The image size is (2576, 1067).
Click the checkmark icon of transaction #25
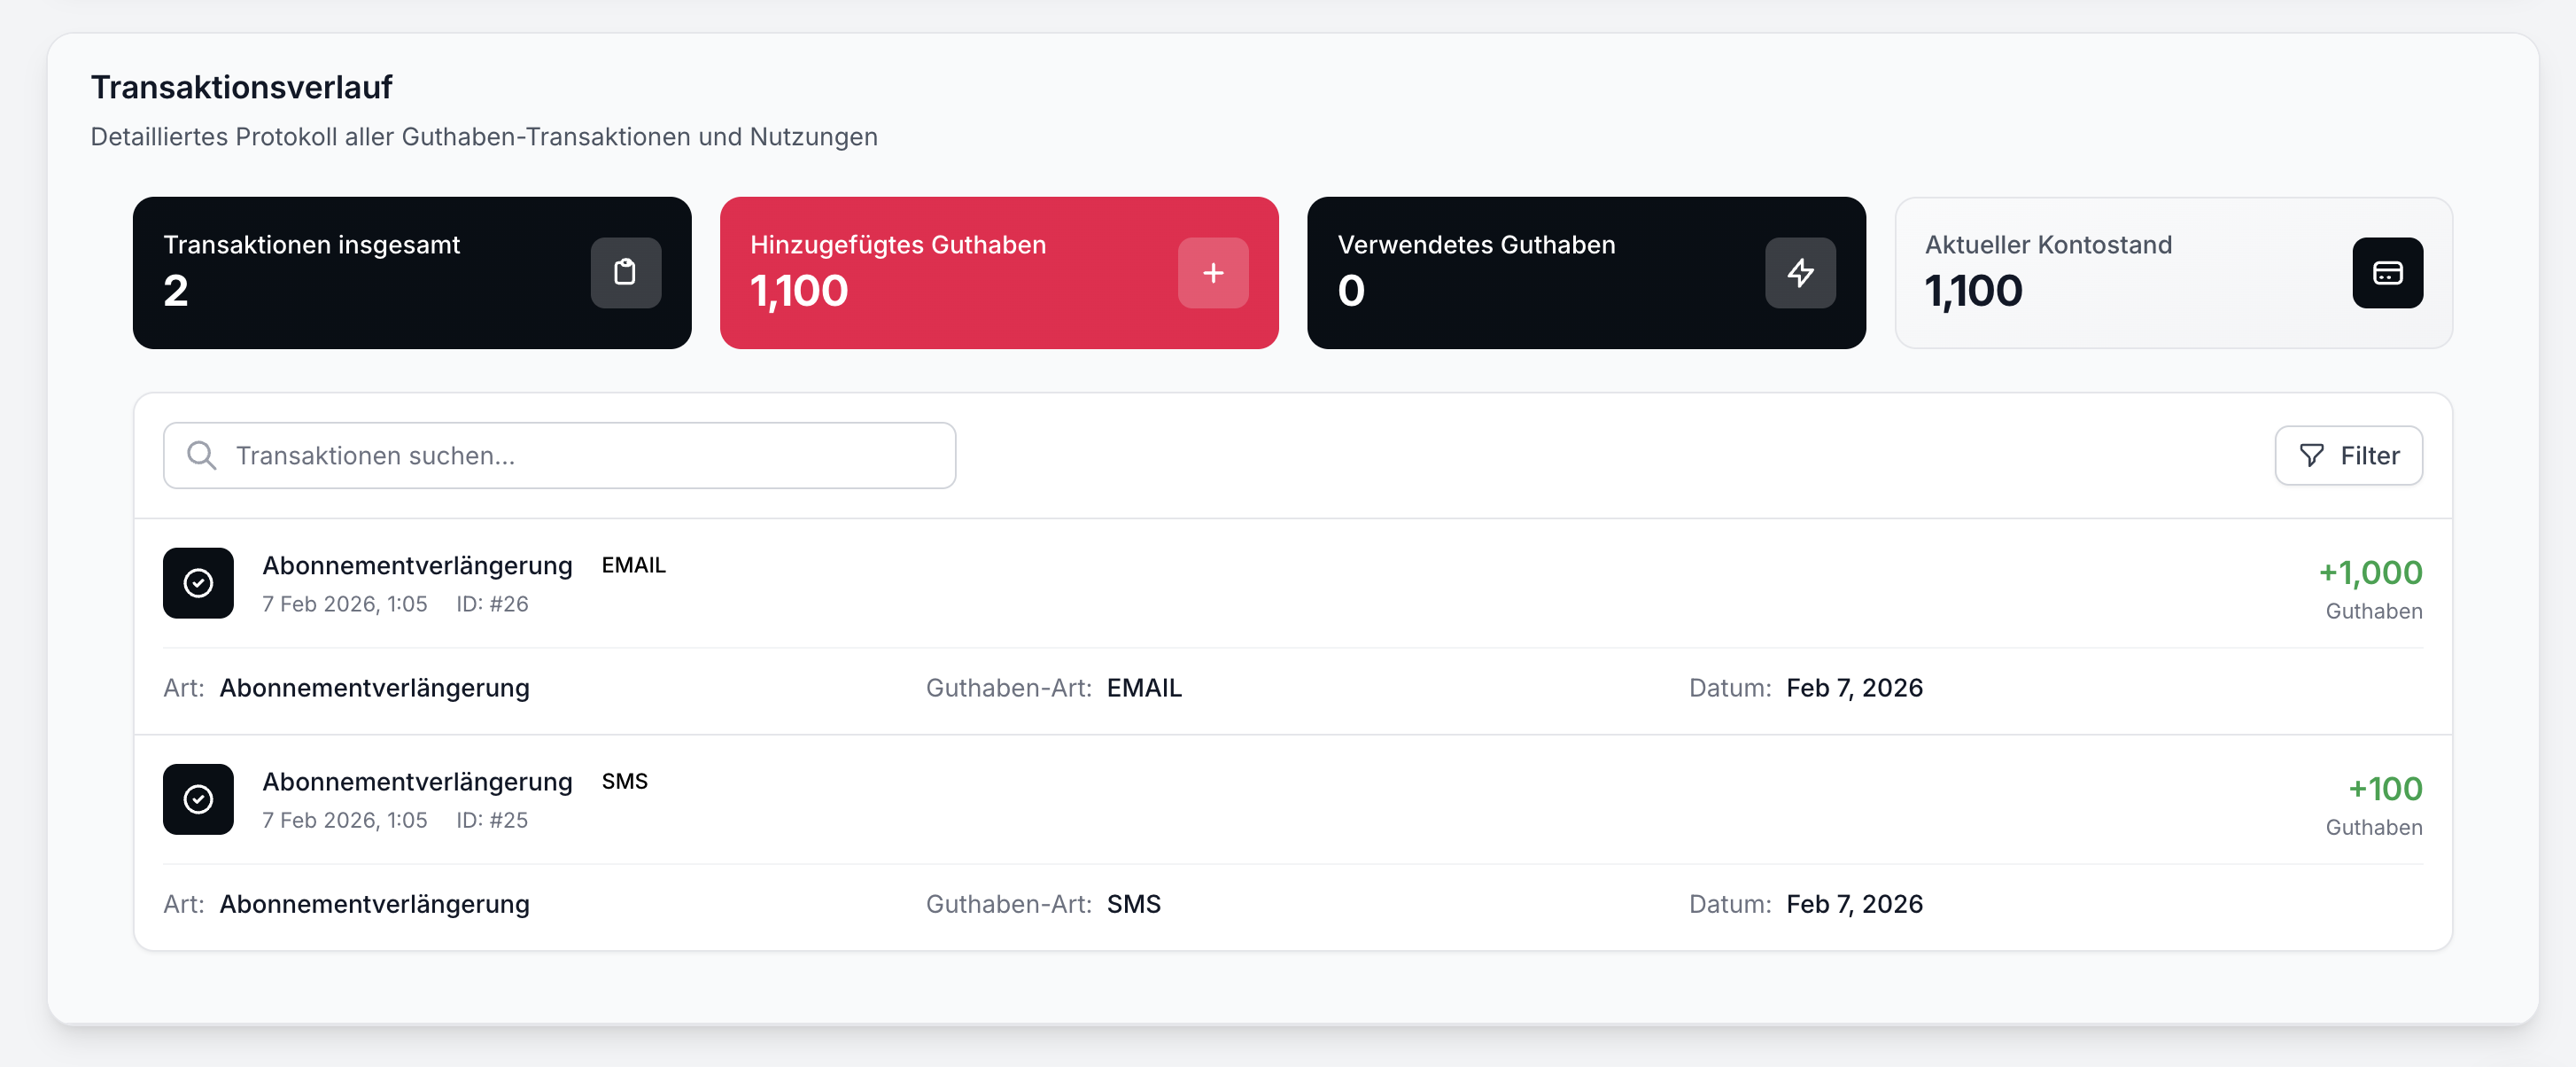tap(198, 799)
